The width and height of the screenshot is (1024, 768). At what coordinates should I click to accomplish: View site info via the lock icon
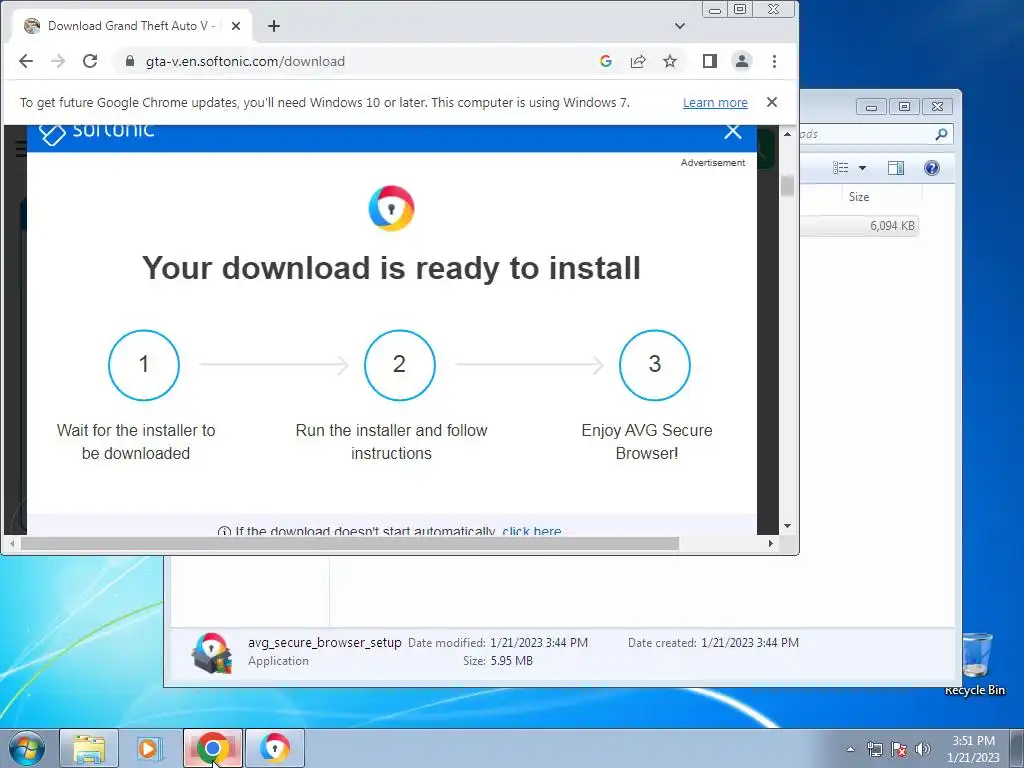click(130, 61)
